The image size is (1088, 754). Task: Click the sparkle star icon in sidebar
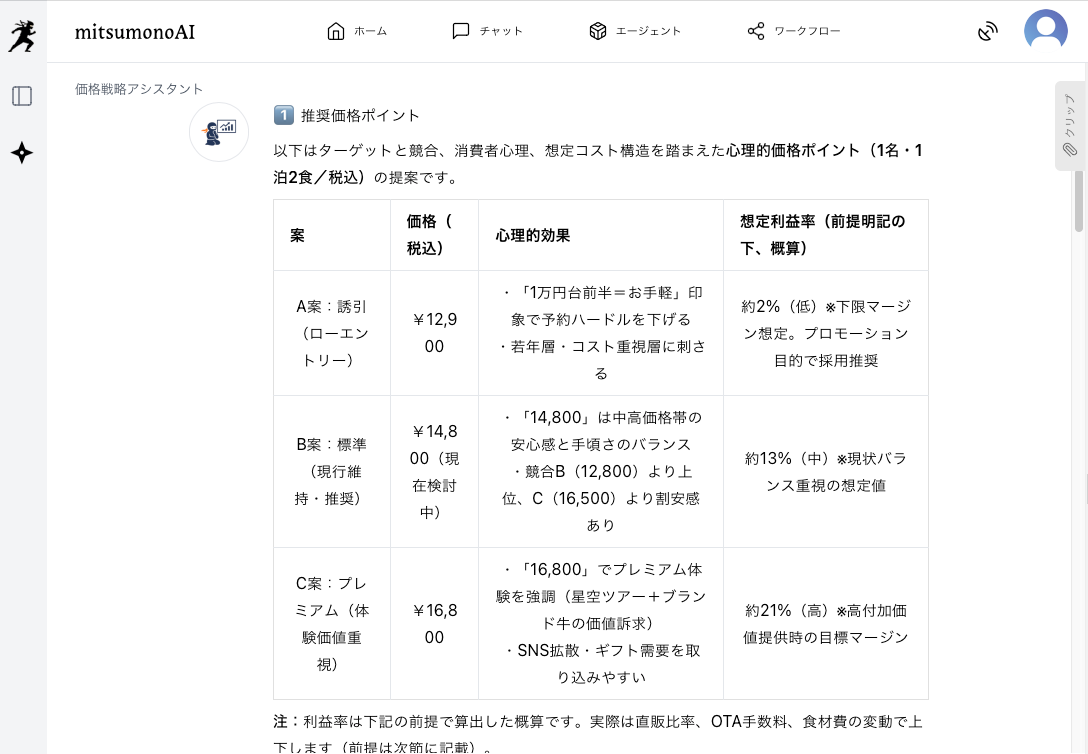pyautogui.click(x=22, y=153)
